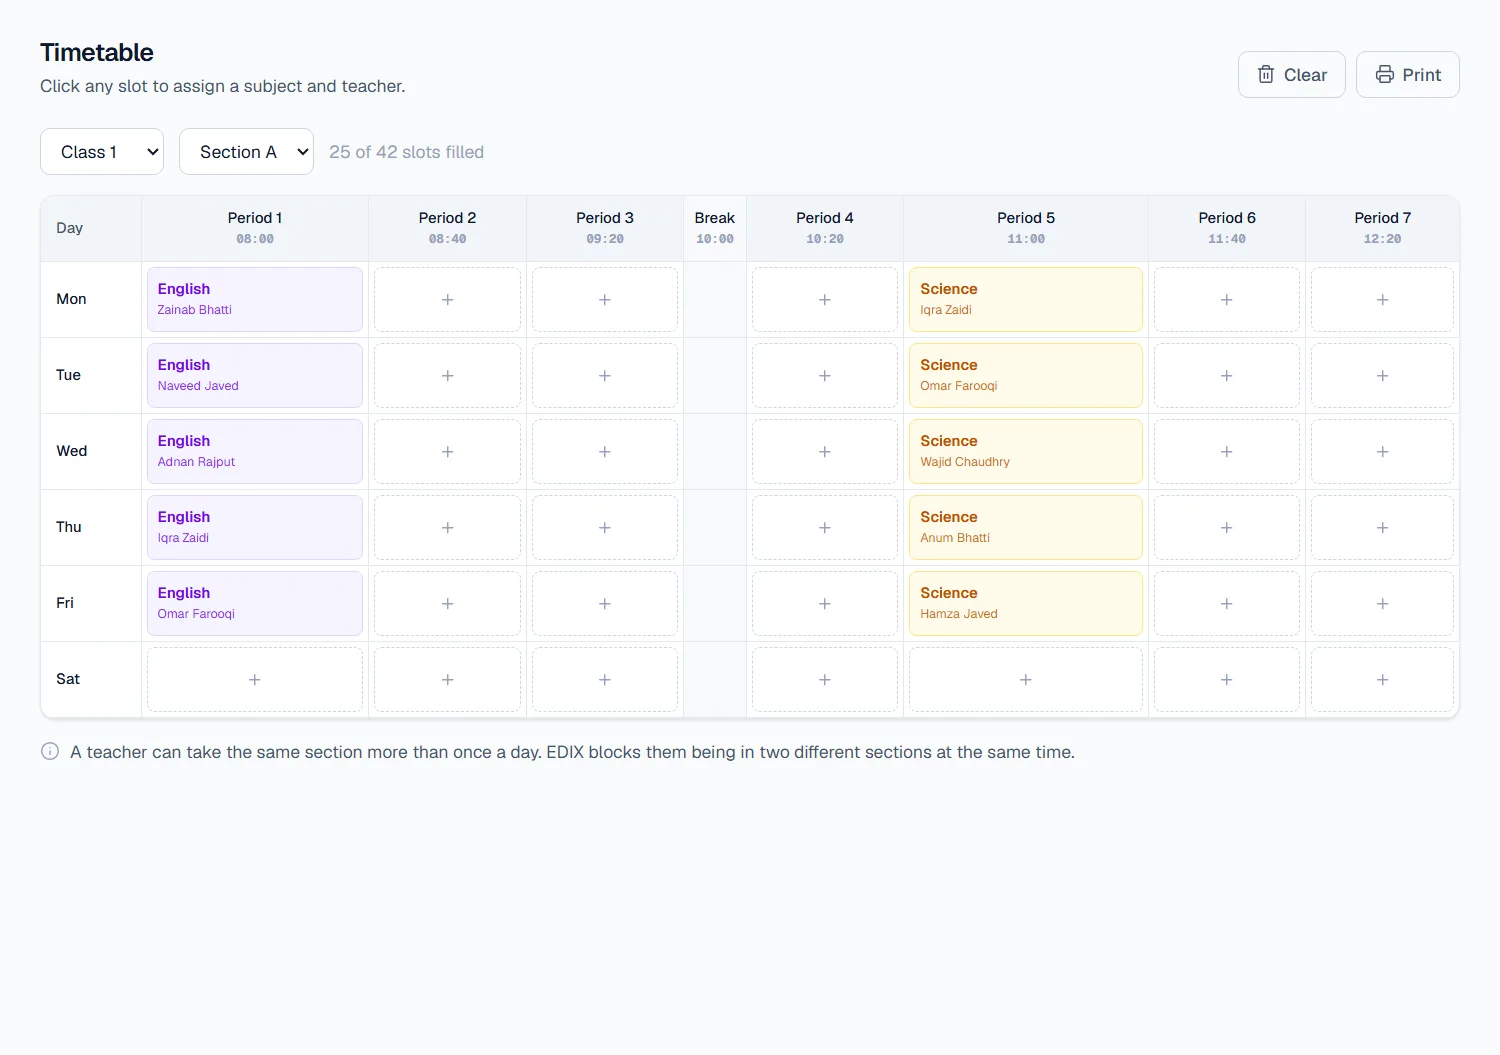Viewport: 1500px width, 1055px height.
Task: Open Thursday Science slot with Anum Bhatti
Action: point(1026,527)
